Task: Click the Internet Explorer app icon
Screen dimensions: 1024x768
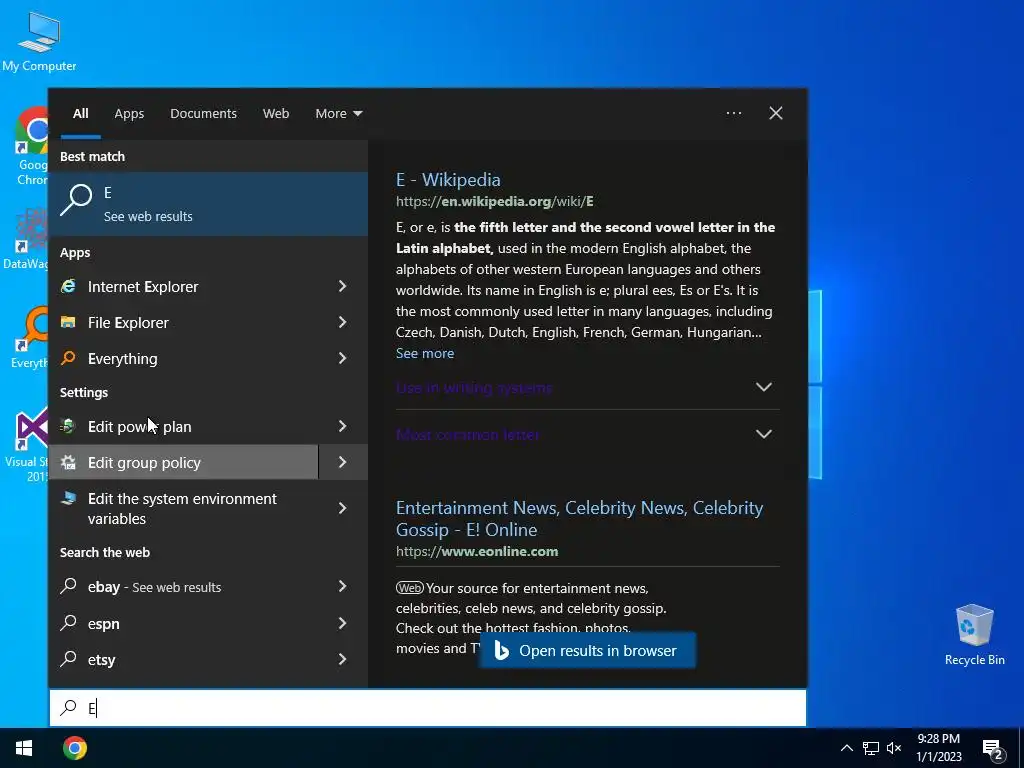Action: coord(68,286)
